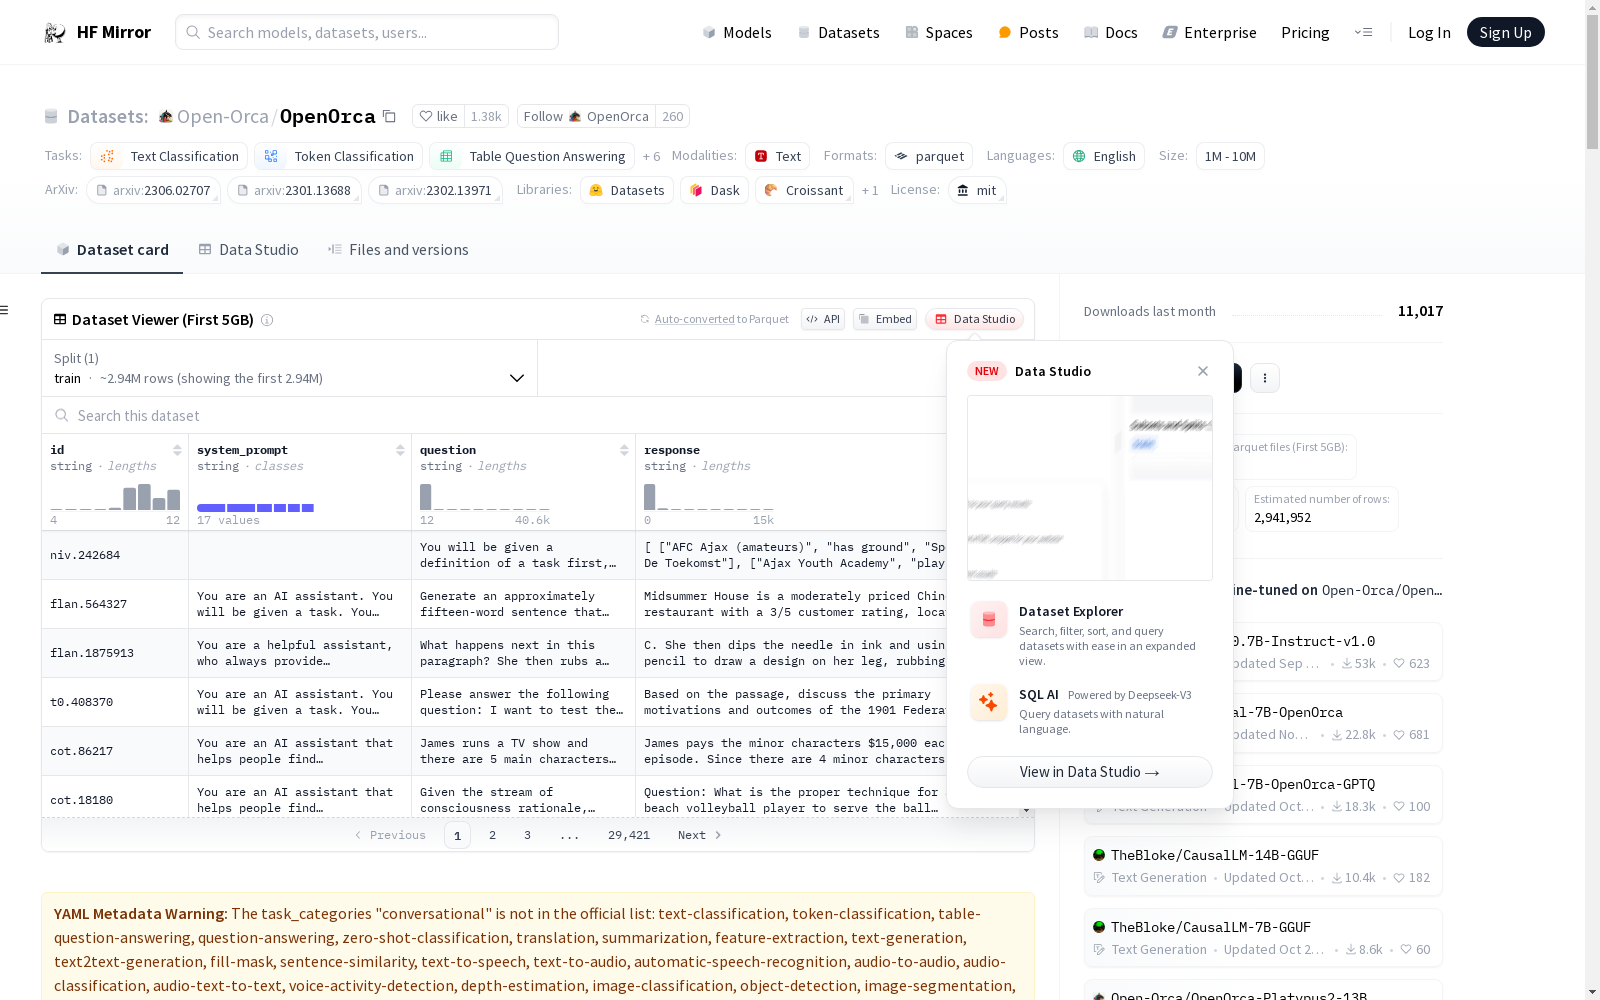Close the Data Studio popup
The width and height of the screenshot is (1600, 1000).
[x=1203, y=371]
